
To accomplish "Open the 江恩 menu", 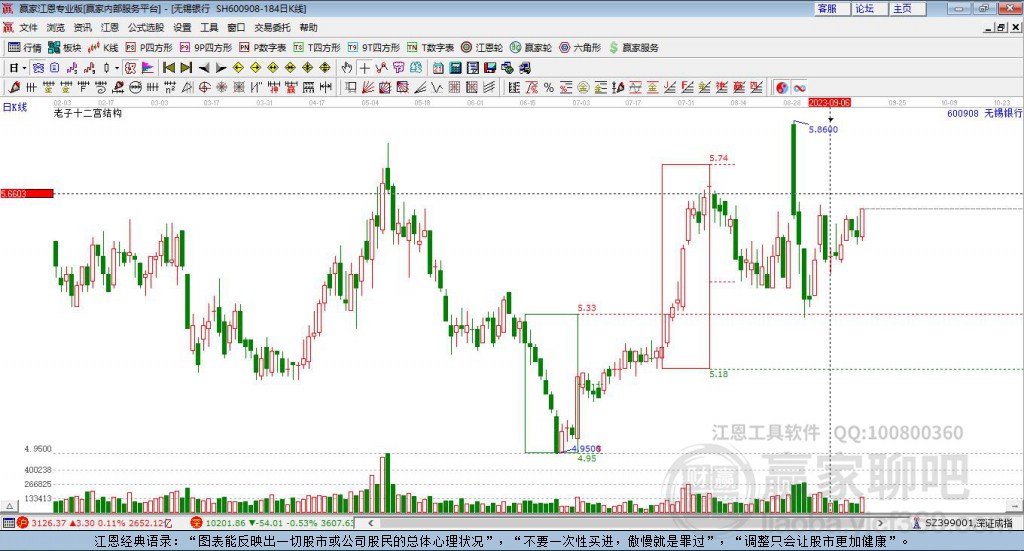I will [x=110, y=27].
